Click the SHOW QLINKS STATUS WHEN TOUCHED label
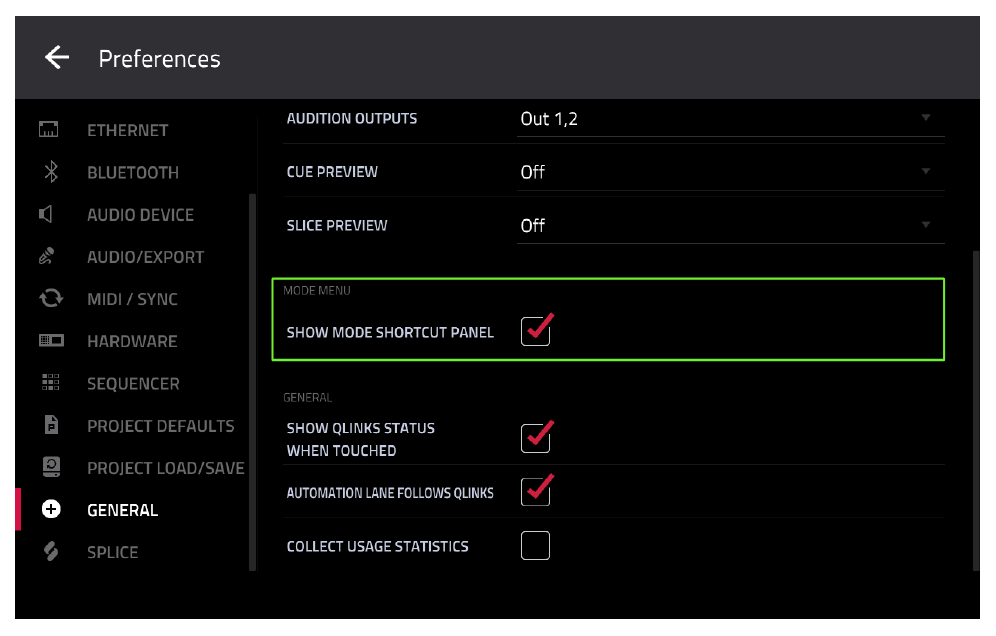Screen dimensions: 996x636 coord(361,439)
